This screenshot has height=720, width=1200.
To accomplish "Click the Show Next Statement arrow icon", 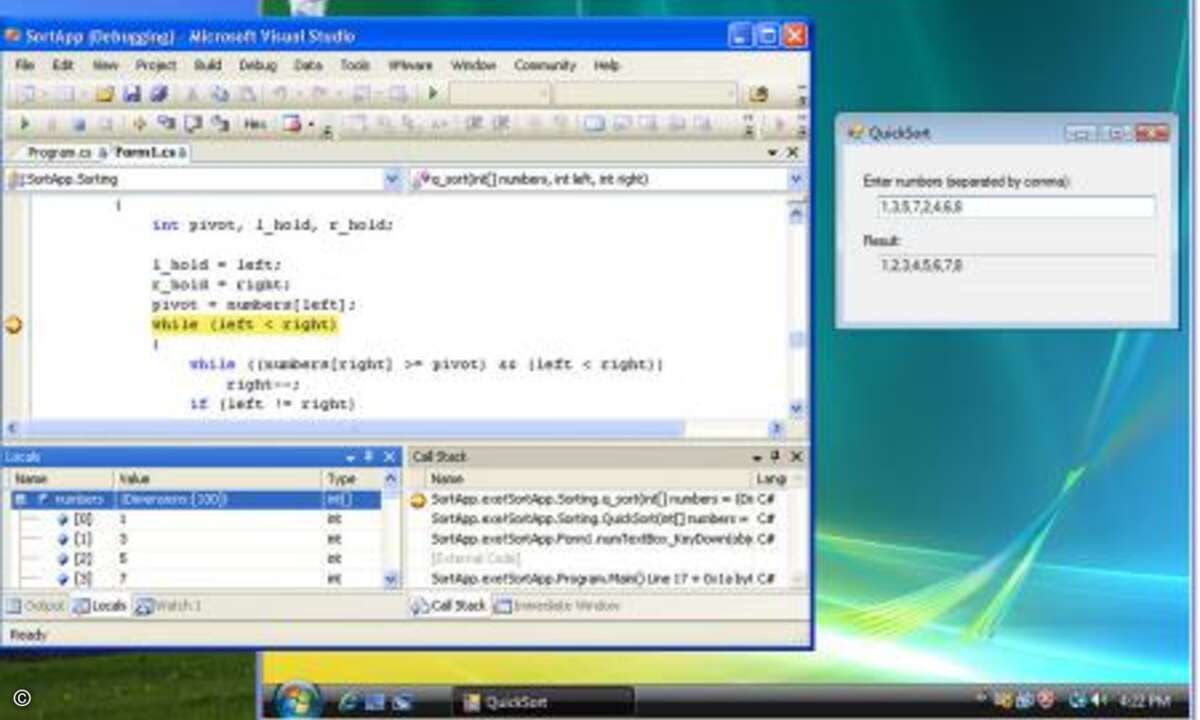I will [x=139, y=124].
